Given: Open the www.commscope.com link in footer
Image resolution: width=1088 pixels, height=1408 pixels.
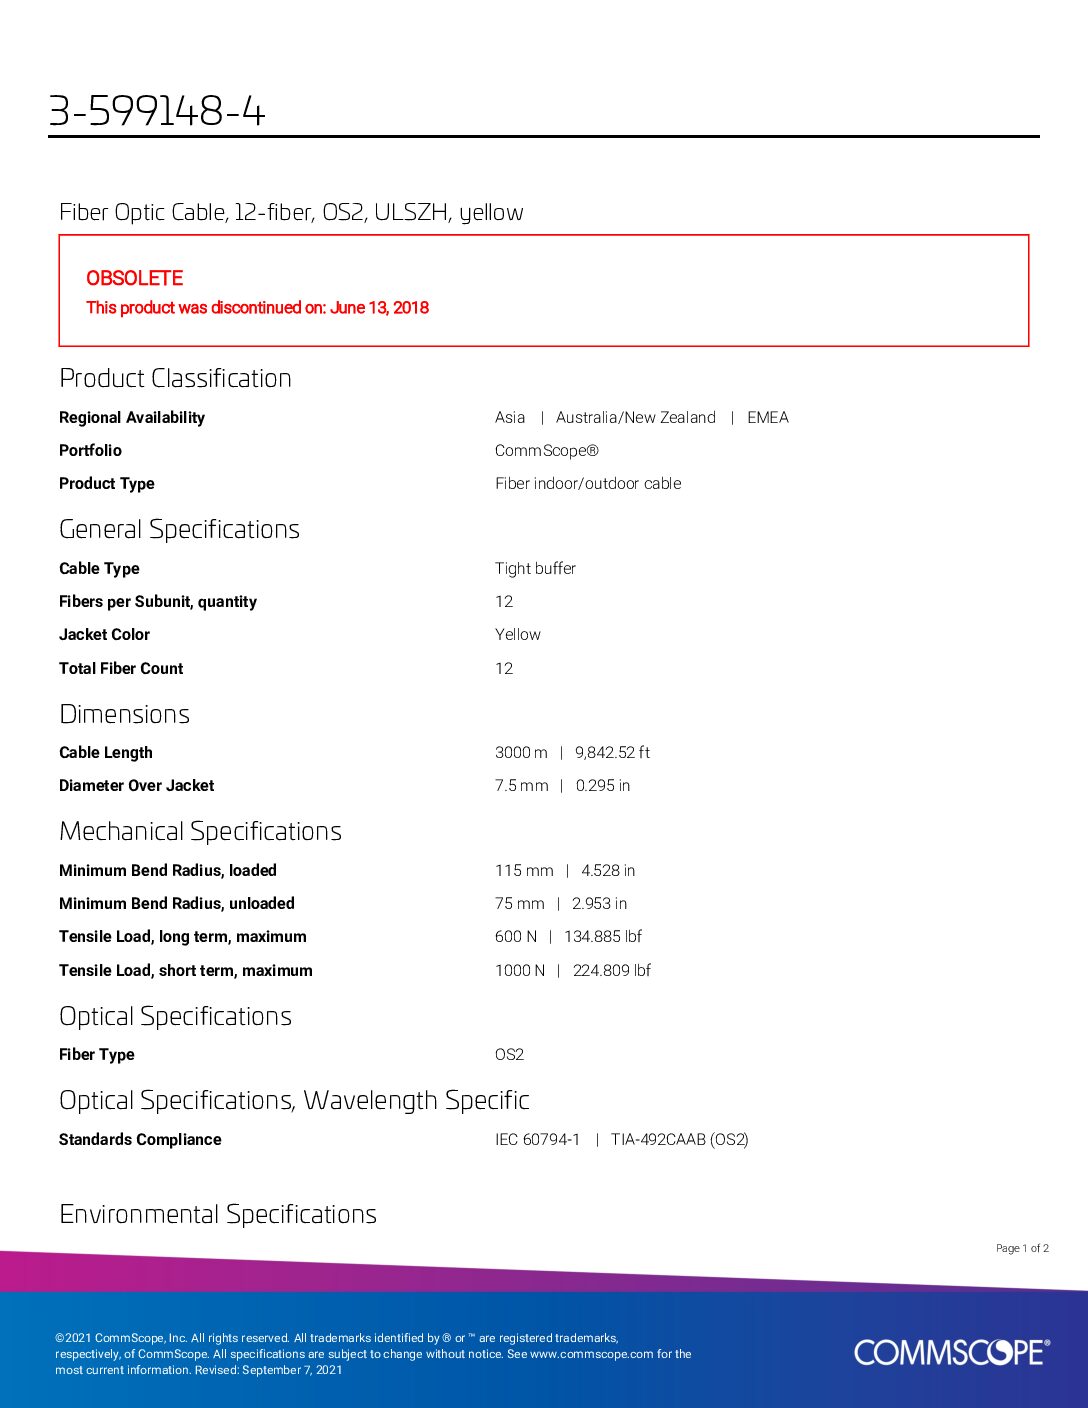Looking at the screenshot, I should point(591,1354).
